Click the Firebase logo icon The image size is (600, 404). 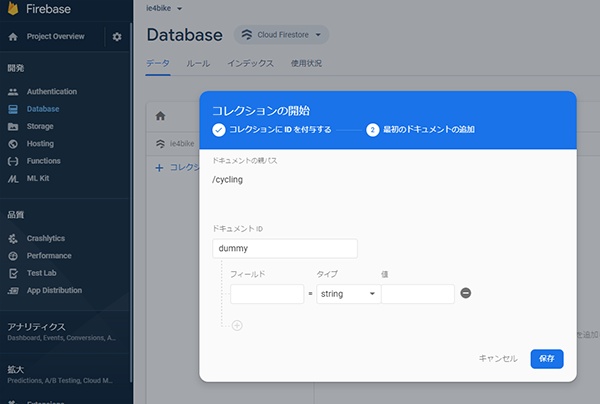tap(13, 8)
